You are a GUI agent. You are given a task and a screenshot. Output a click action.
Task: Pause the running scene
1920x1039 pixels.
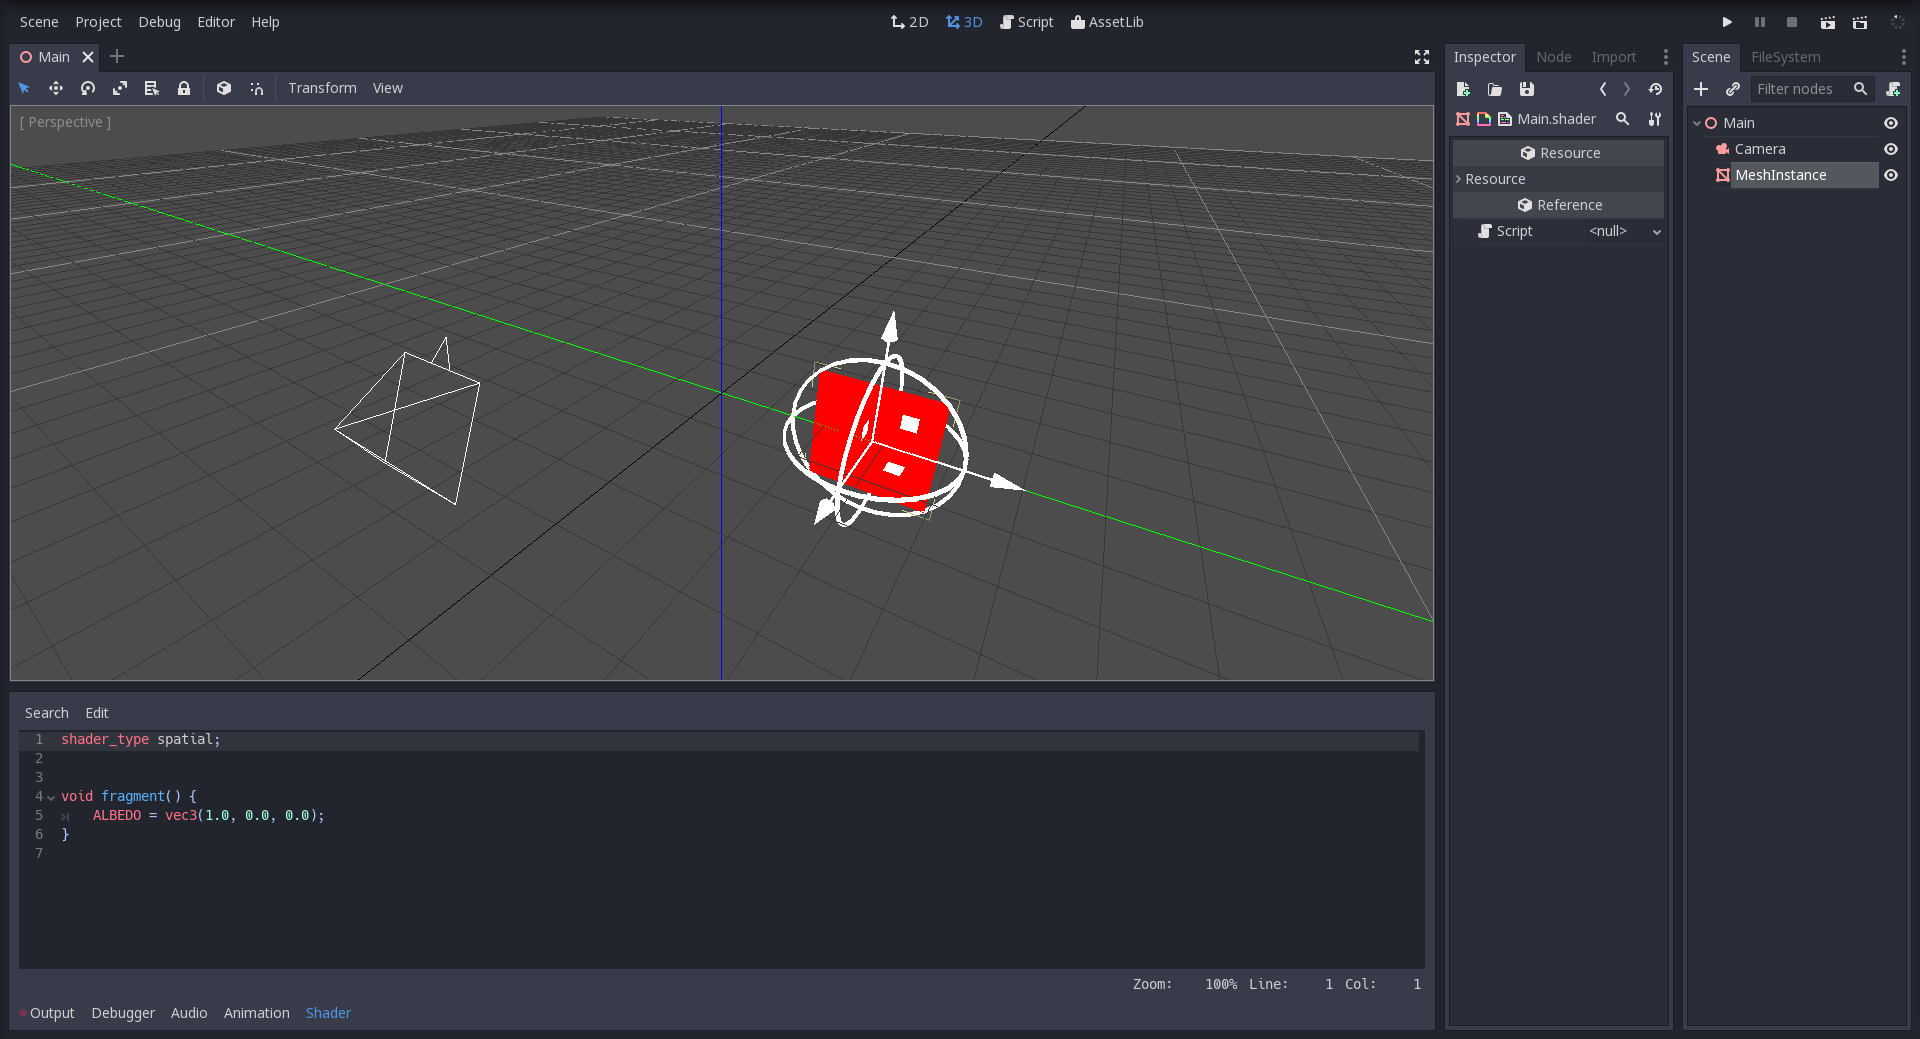coord(1760,22)
